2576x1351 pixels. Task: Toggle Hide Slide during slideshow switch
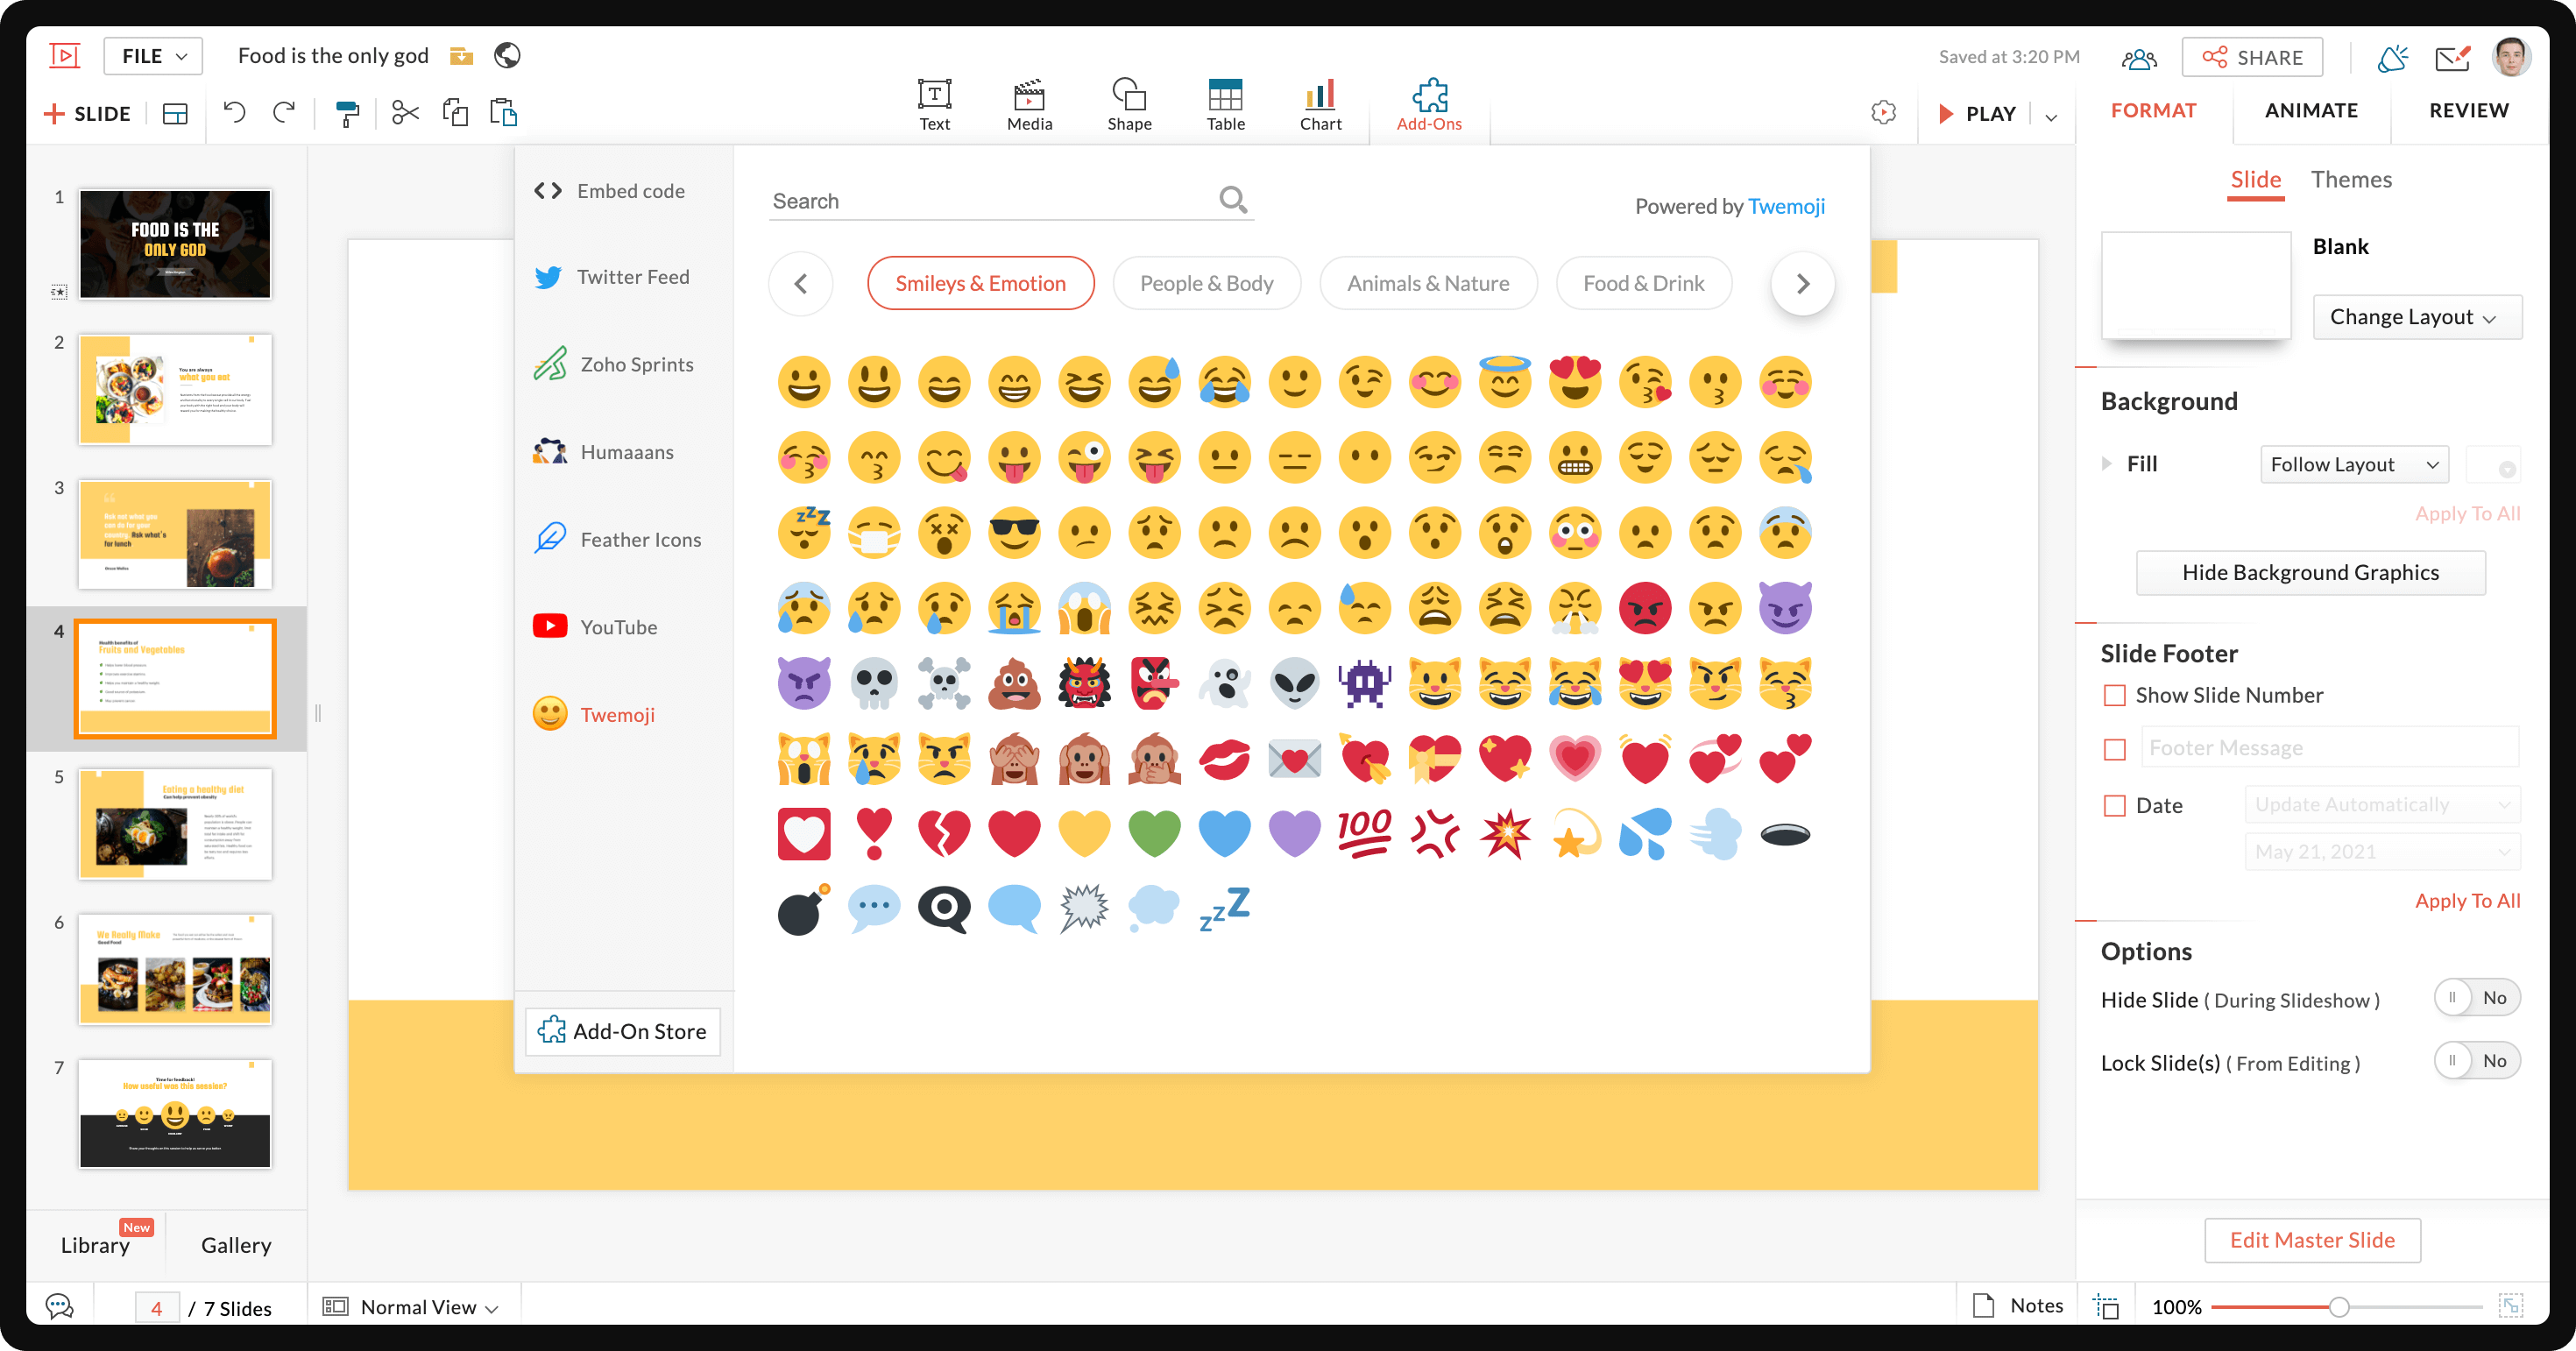2476,998
